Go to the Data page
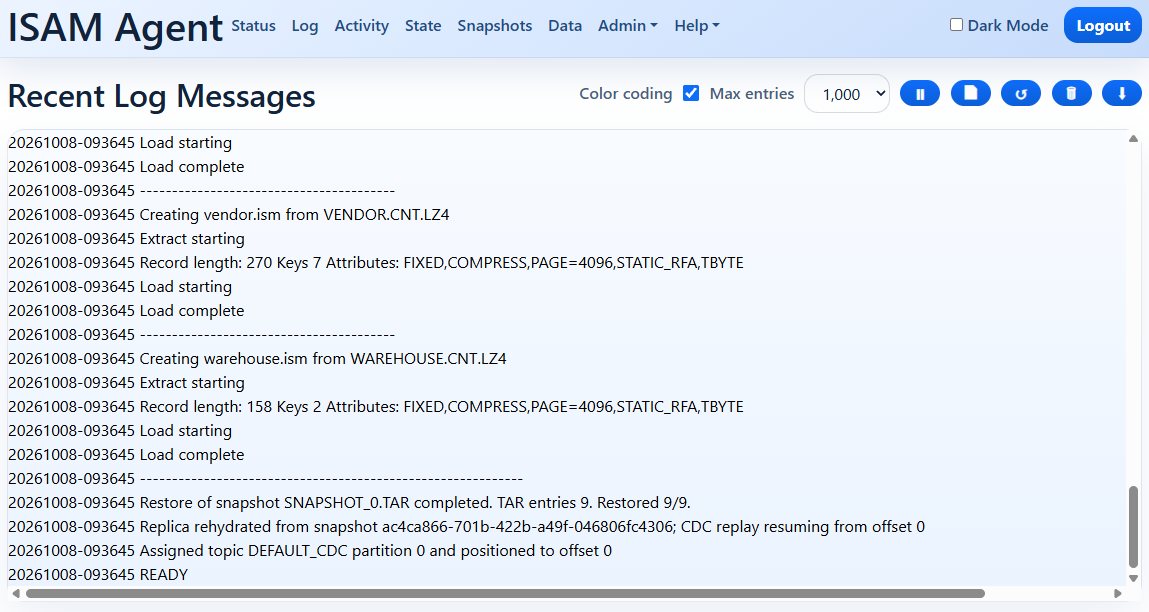Viewport: 1149px width, 612px height. (x=565, y=26)
